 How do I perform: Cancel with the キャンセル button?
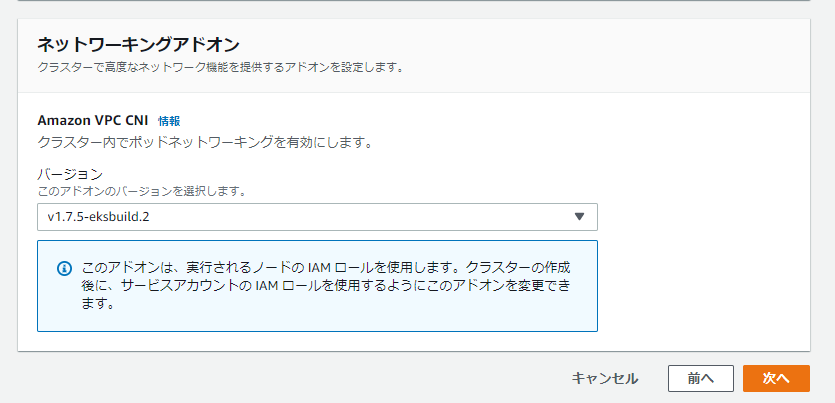pos(604,378)
